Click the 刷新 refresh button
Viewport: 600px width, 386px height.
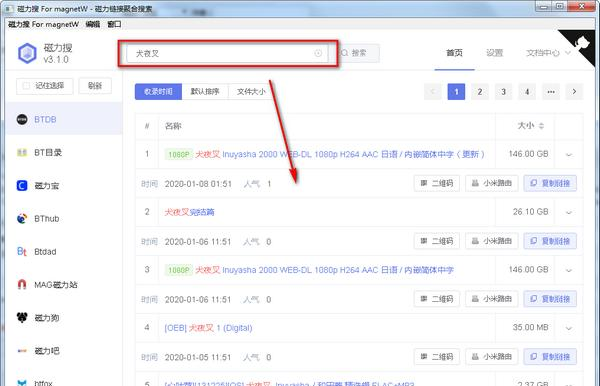click(x=95, y=86)
